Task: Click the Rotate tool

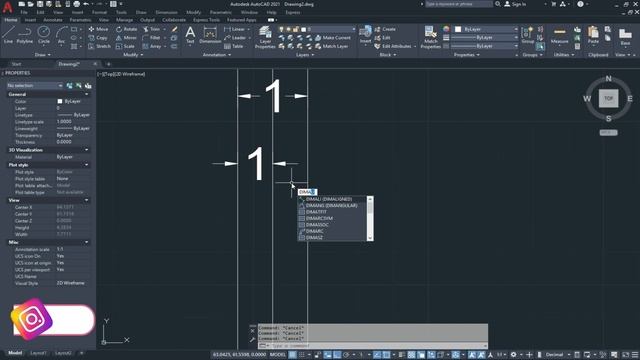Action: pyautogui.click(x=127, y=29)
